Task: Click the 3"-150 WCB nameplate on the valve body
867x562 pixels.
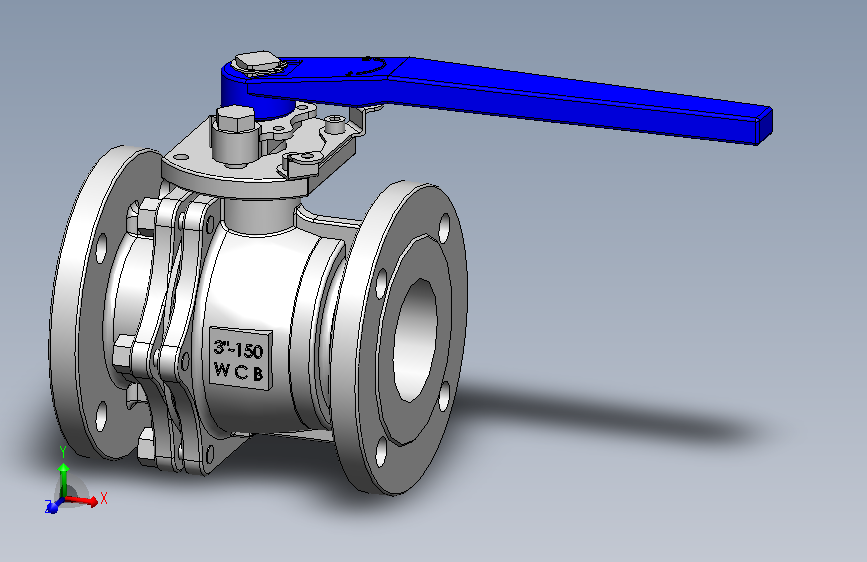Action: [241, 358]
